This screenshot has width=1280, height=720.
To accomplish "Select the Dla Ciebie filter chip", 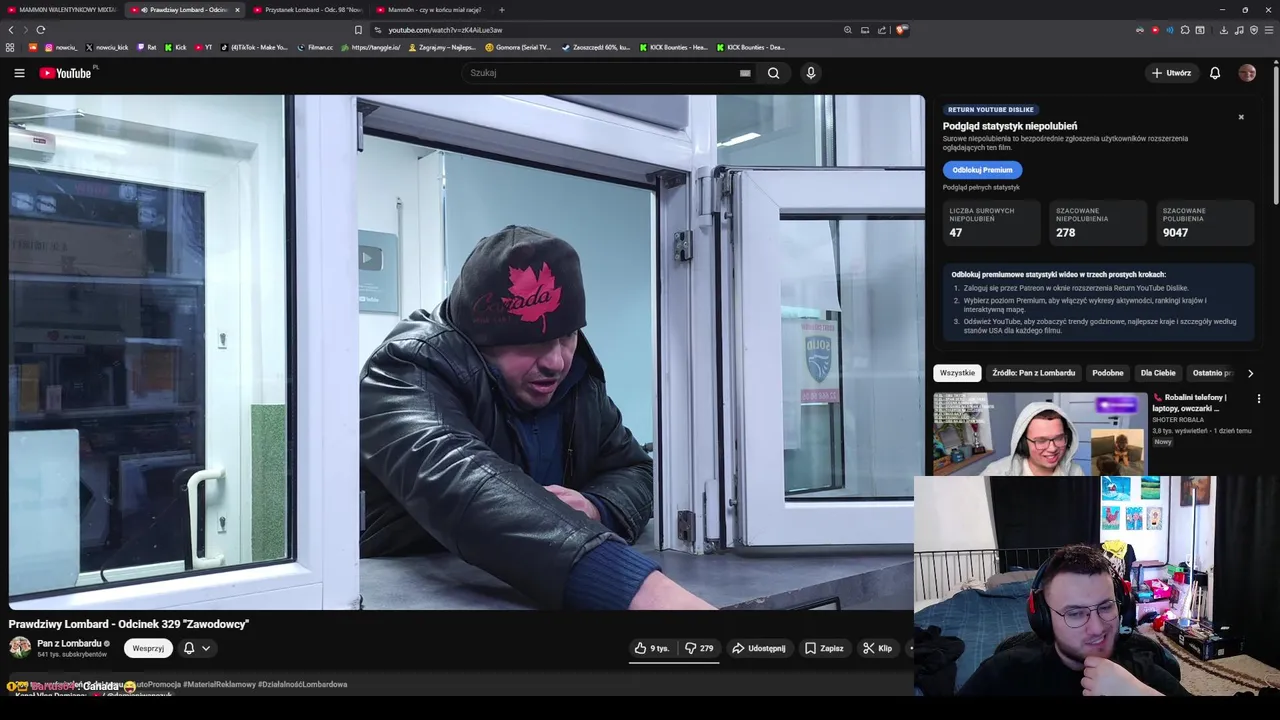I will point(1158,373).
